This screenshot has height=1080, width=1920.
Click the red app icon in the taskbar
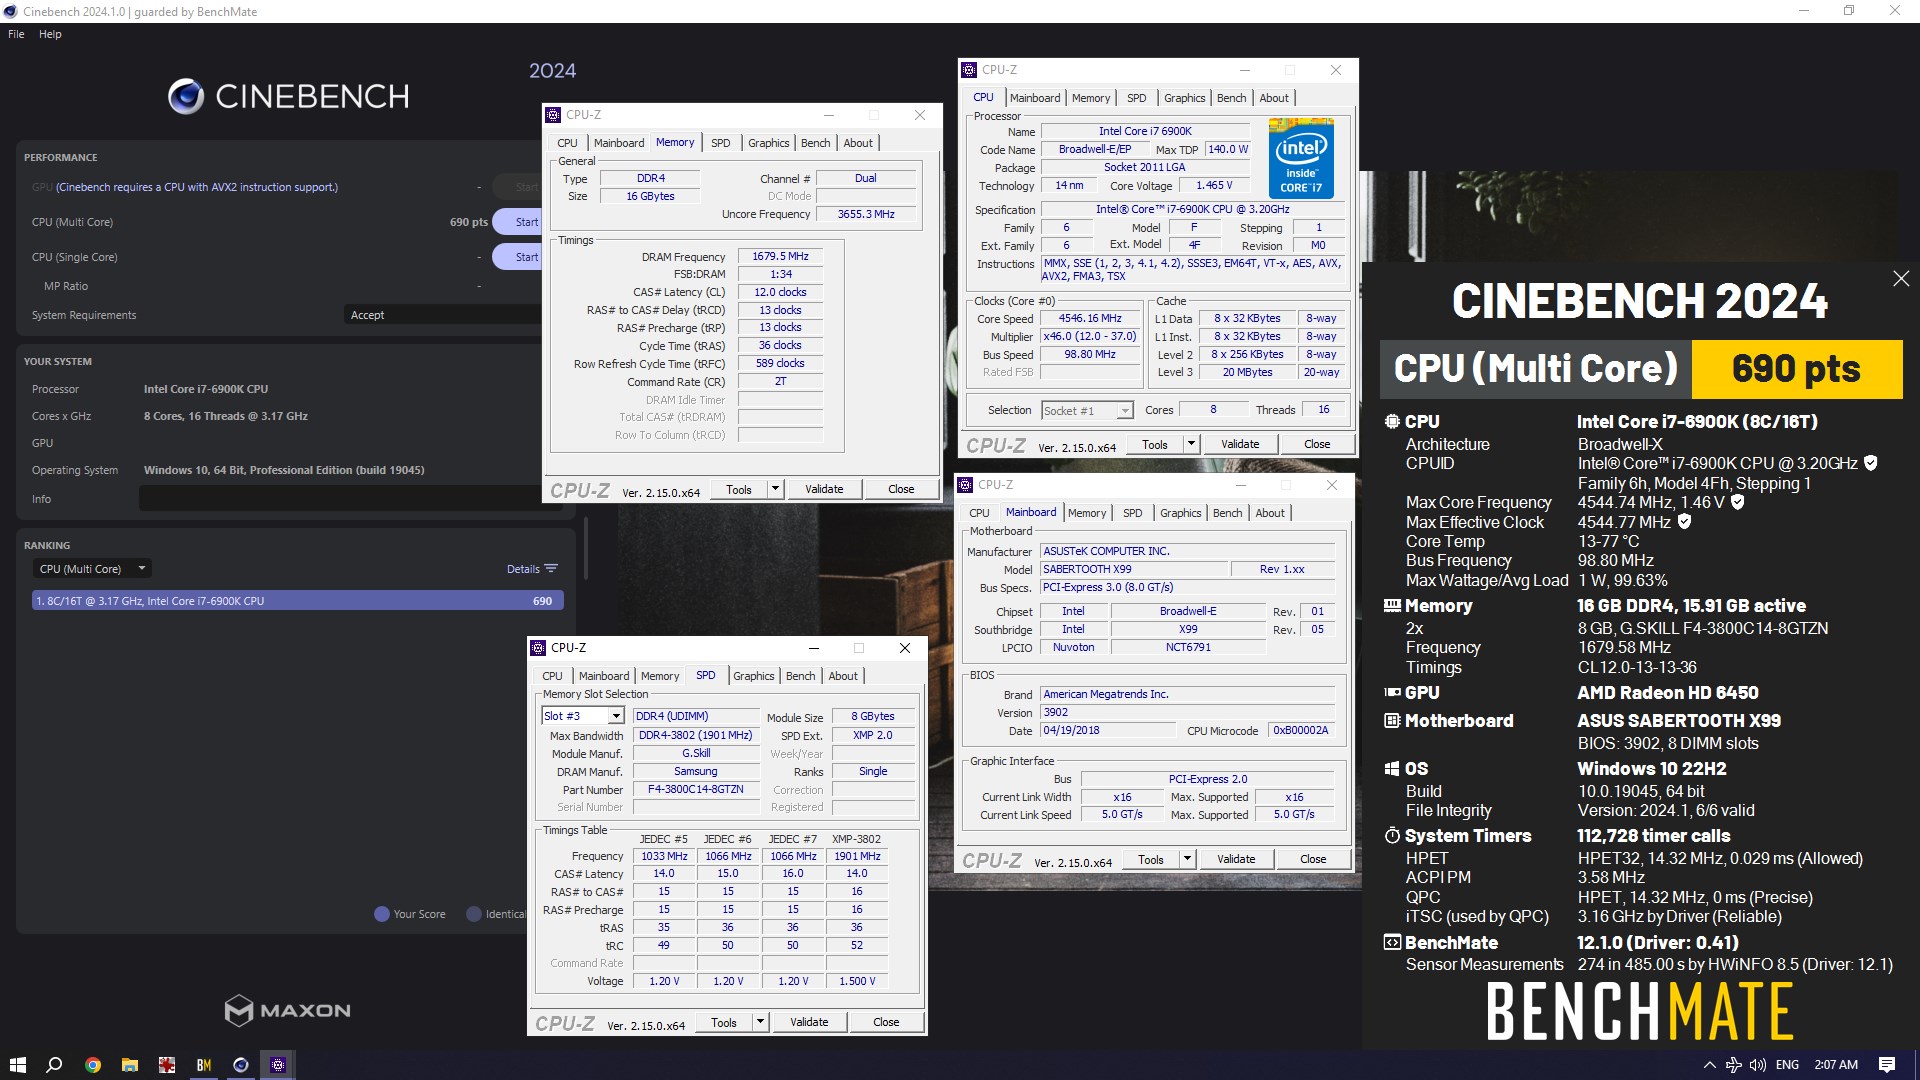167,1065
